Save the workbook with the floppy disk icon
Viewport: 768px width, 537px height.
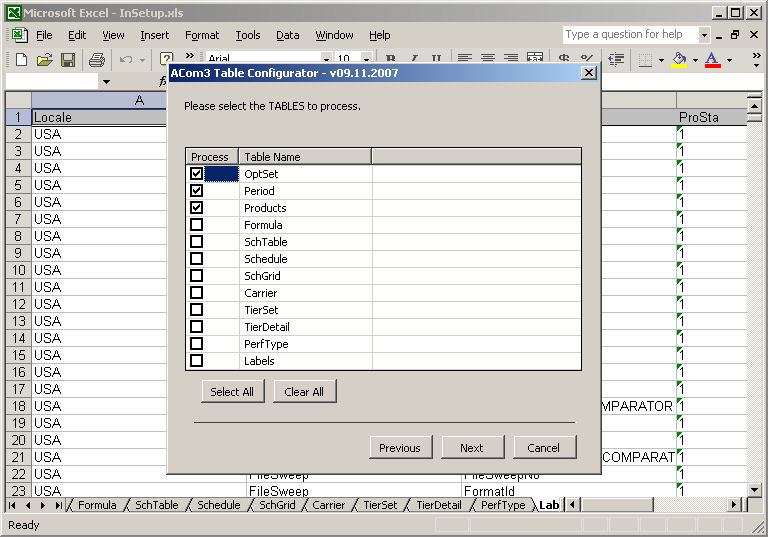[68, 60]
